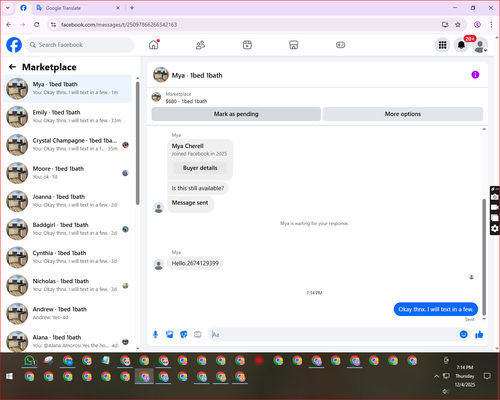Open Crystal Champagne conversation
Image resolution: width=500 pixels, height=400 pixels.
(68, 145)
